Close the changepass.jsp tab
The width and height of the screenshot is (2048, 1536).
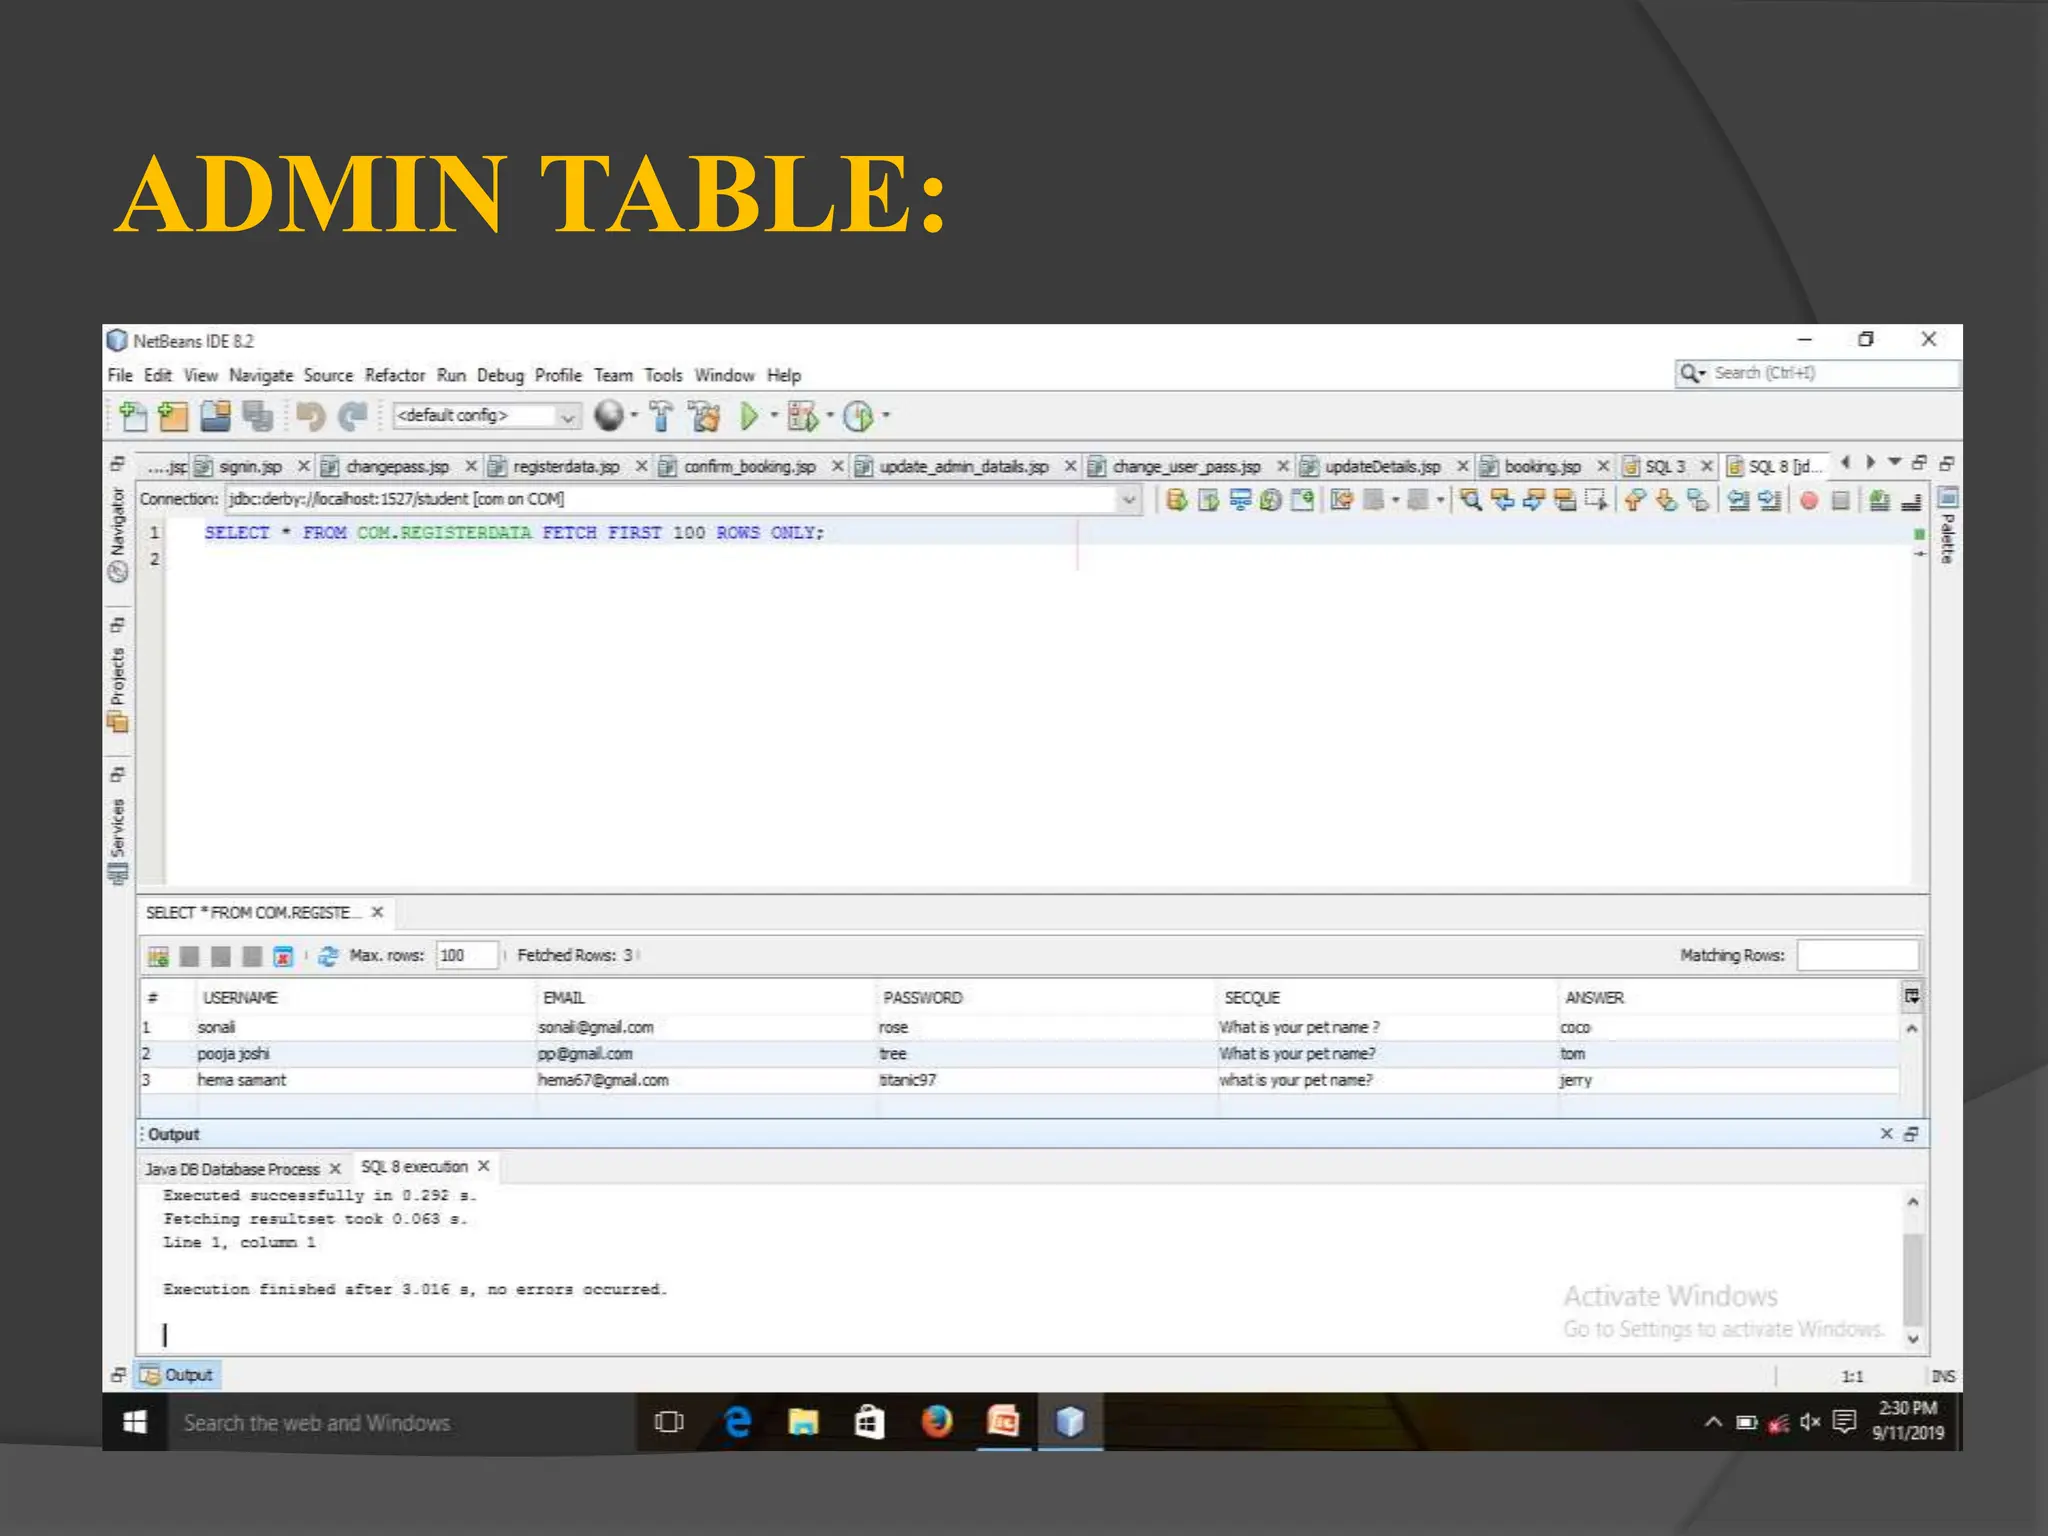[x=471, y=467]
